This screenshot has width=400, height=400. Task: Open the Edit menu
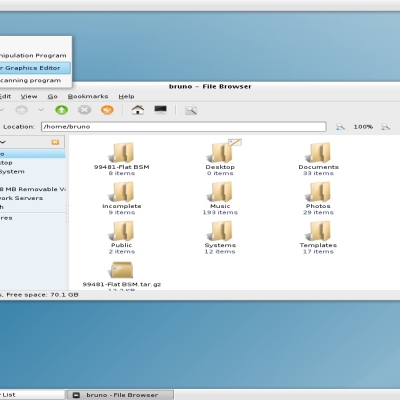tap(5, 96)
